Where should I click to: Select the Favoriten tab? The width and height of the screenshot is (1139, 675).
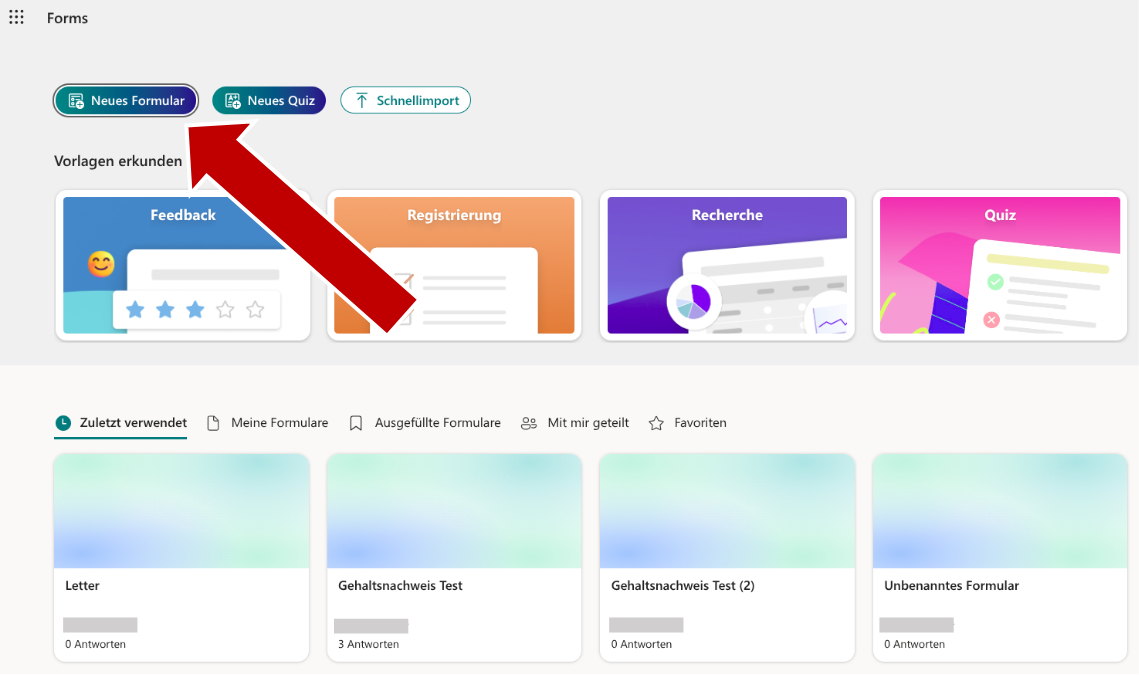click(x=700, y=423)
